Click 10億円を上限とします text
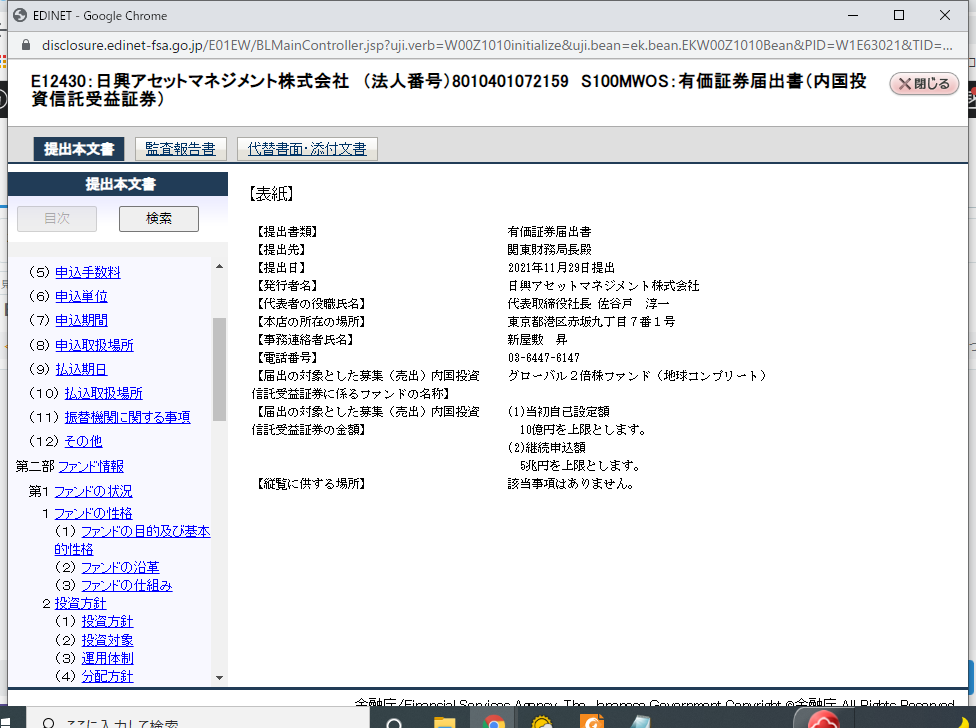976x728 pixels. (585, 430)
